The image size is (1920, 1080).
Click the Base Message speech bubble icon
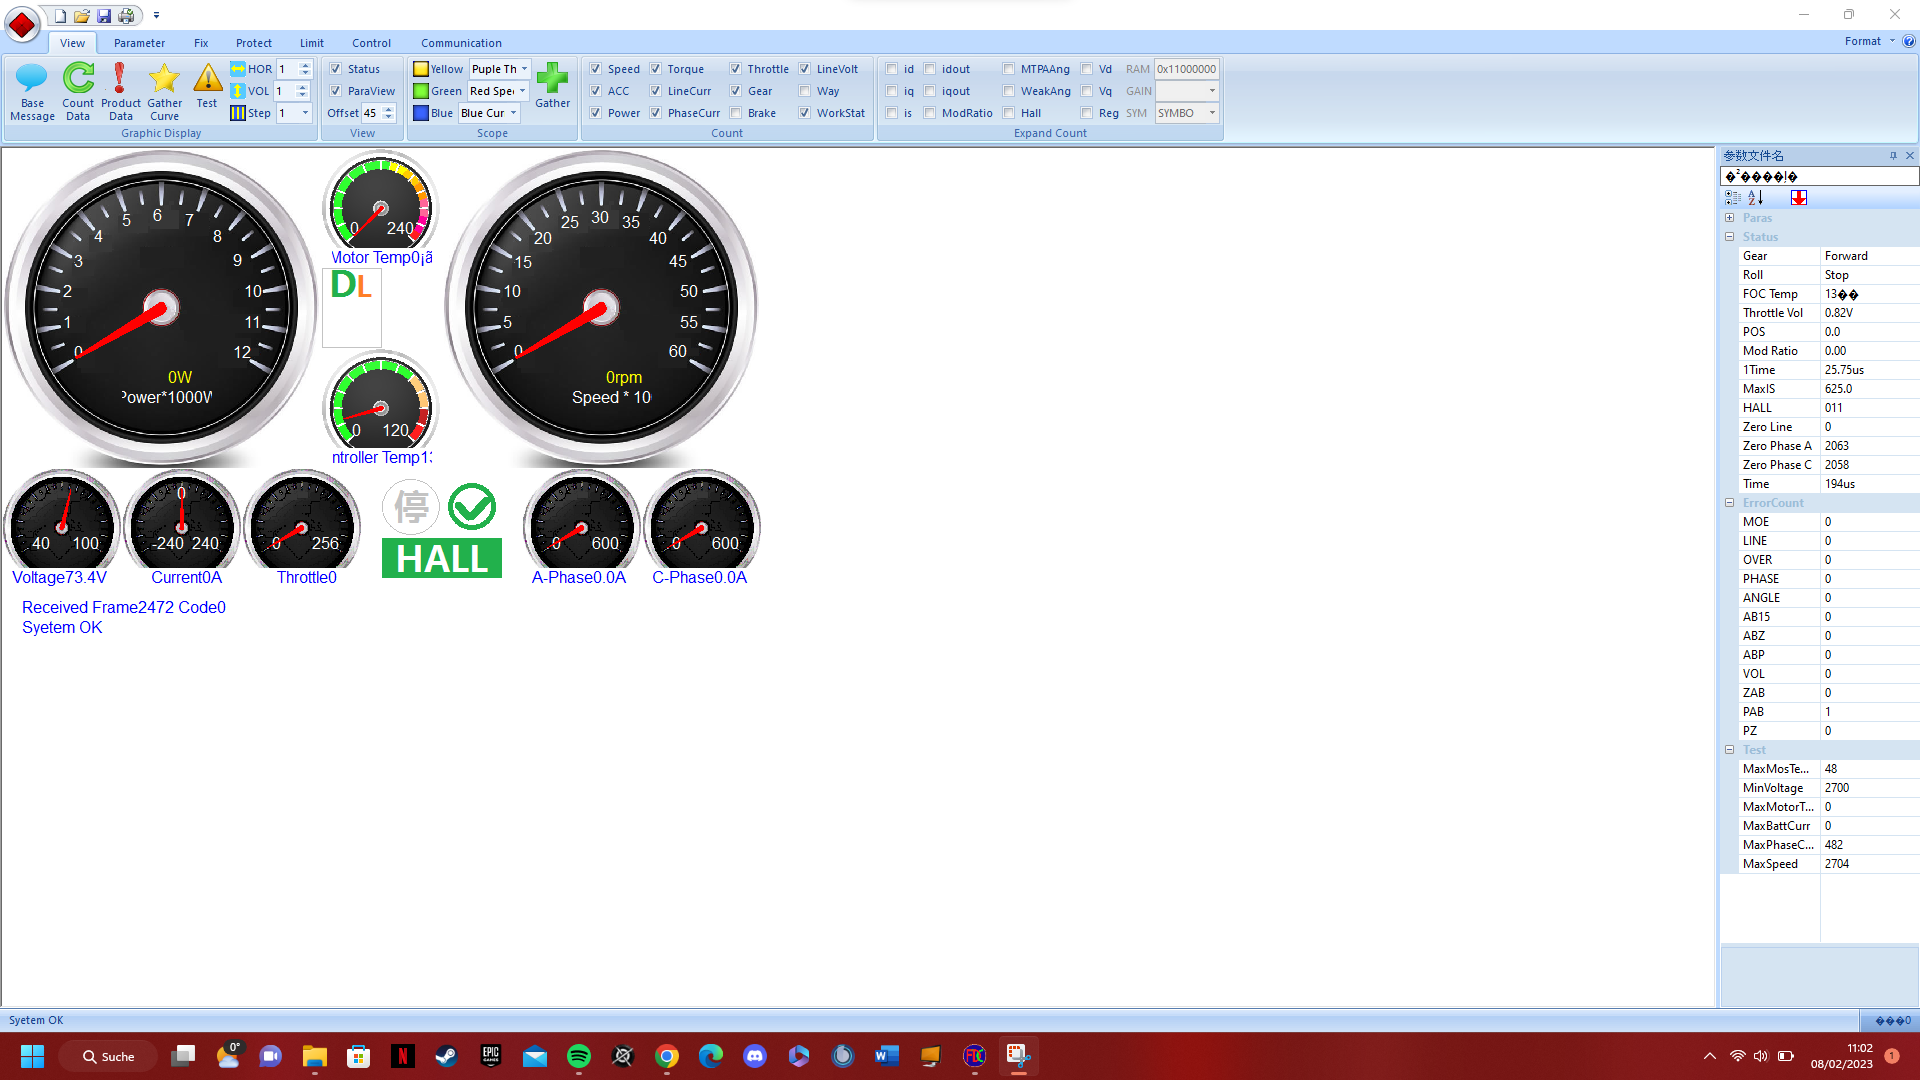click(32, 79)
